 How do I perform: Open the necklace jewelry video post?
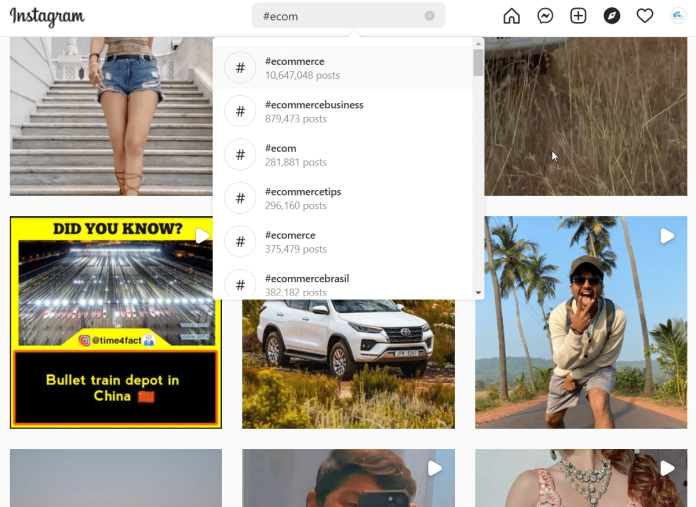tap(581, 478)
